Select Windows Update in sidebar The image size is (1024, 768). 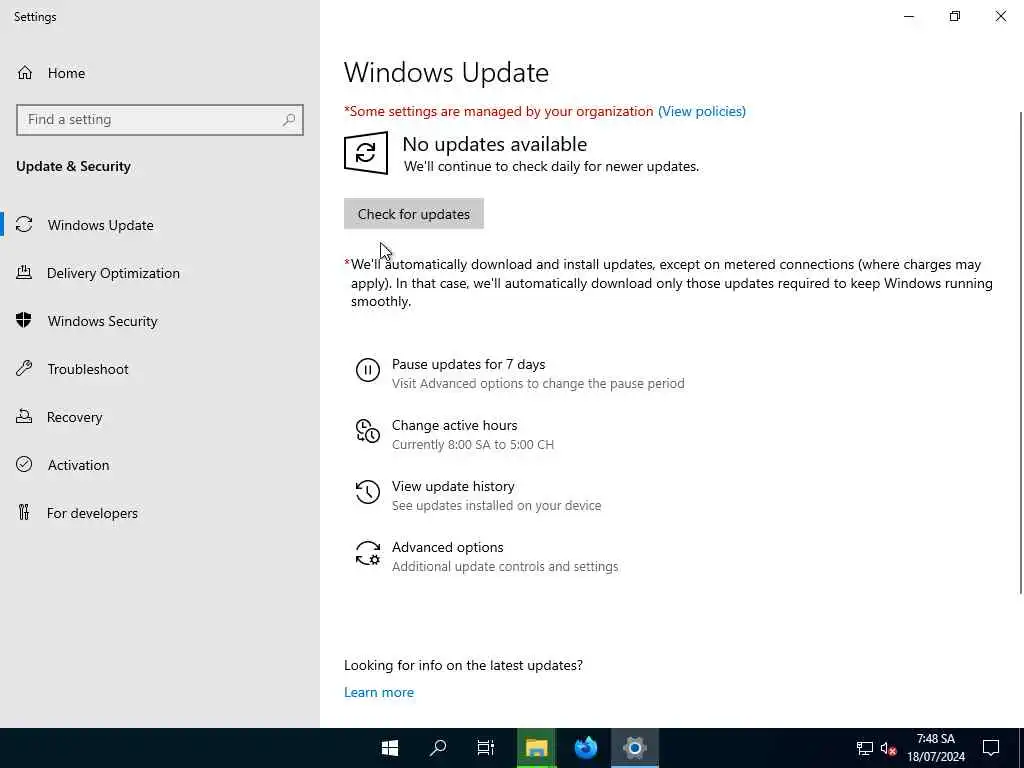pos(160,225)
